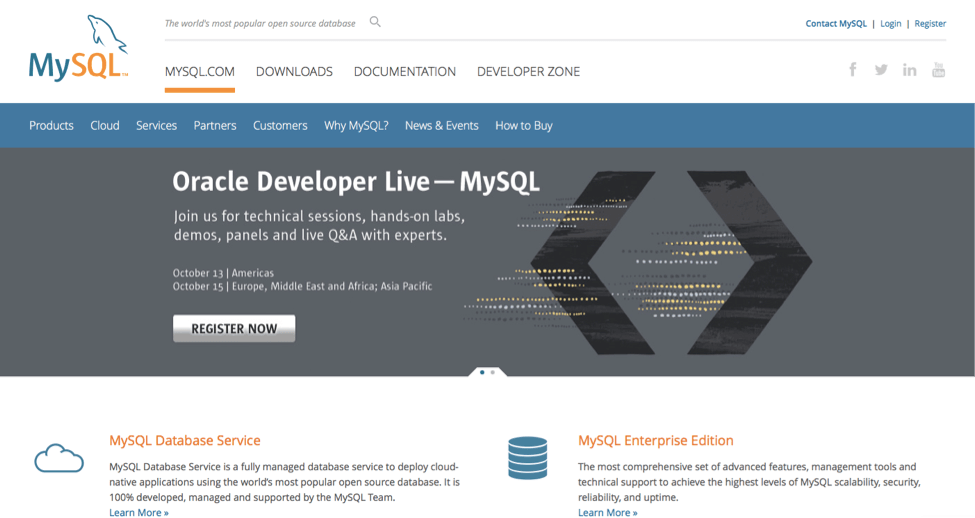Click the Login link
975x518 pixels.
coord(890,24)
